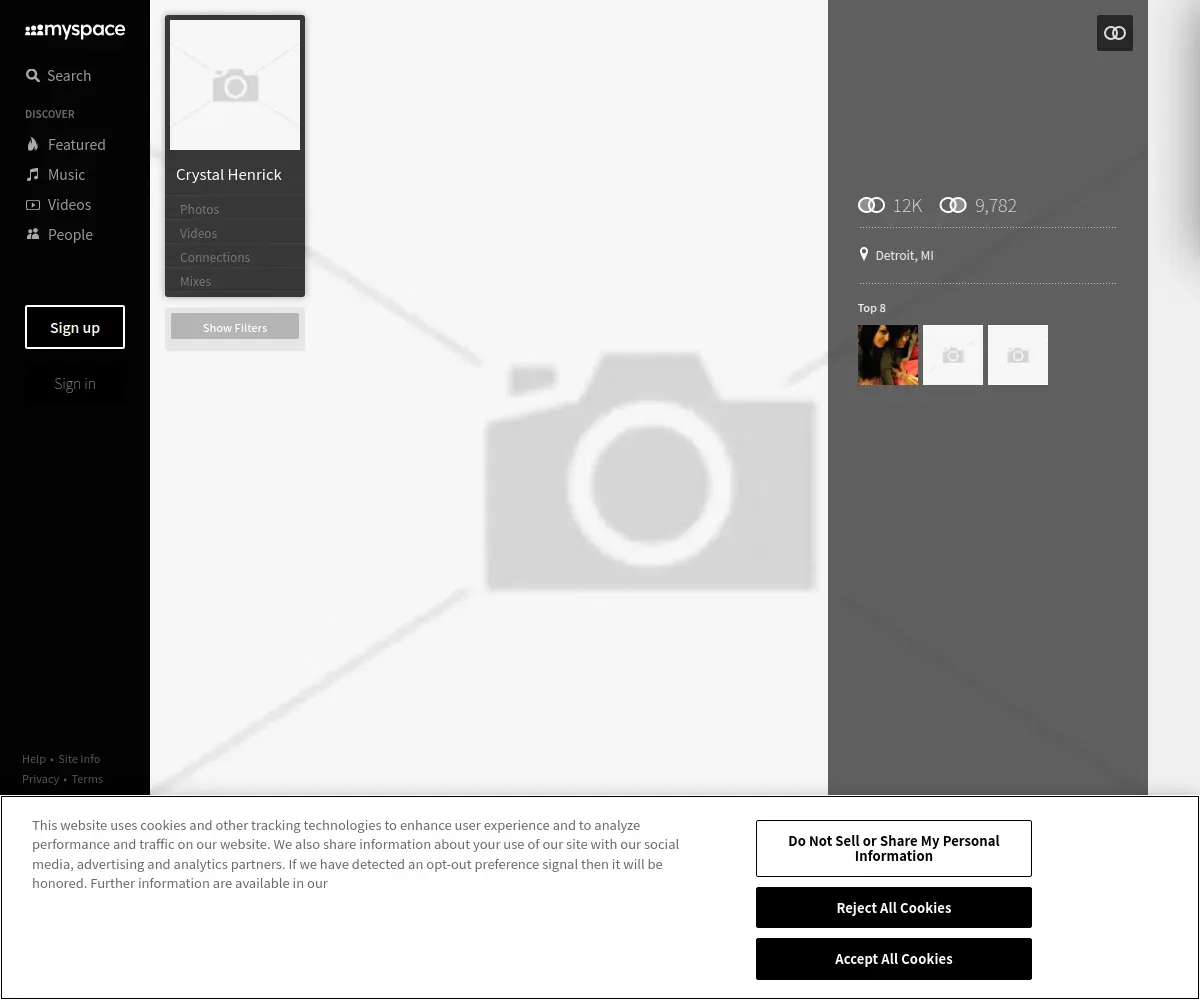This screenshot has height=1000, width=1200.
Task: Open the Terms link
Action: (87, 779)
